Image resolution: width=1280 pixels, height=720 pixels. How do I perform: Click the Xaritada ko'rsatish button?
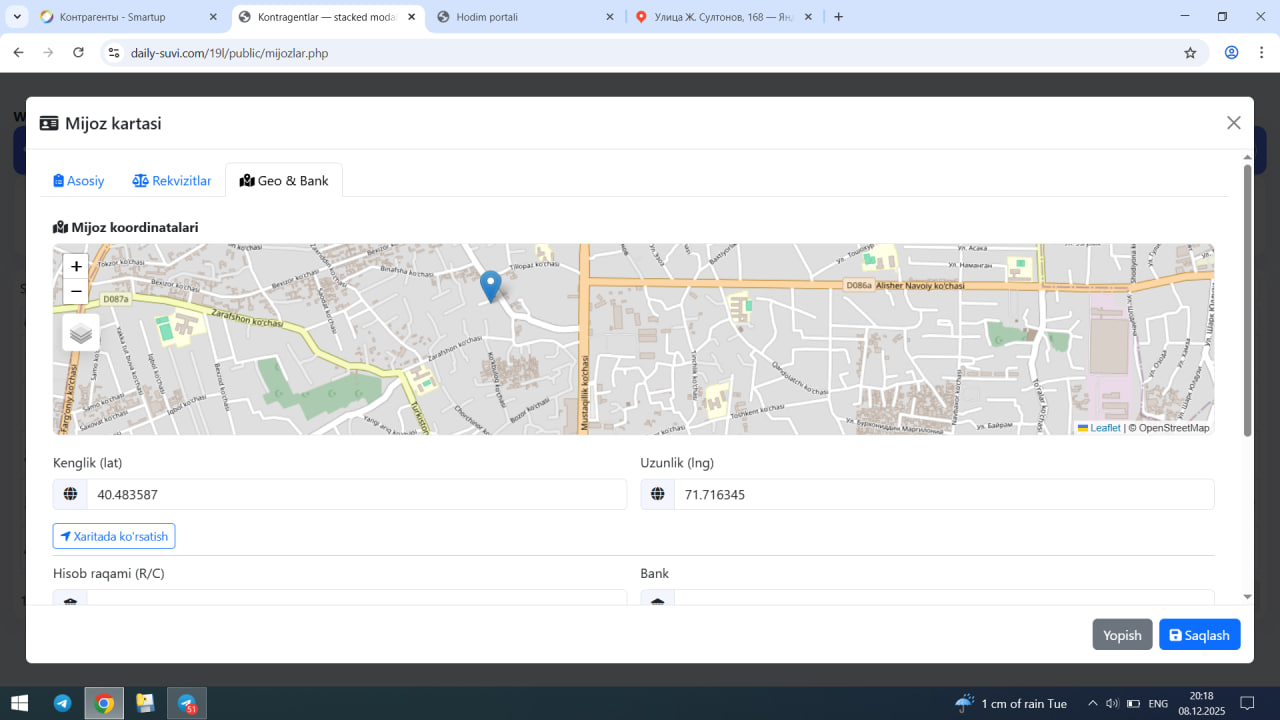pos(114,536)
